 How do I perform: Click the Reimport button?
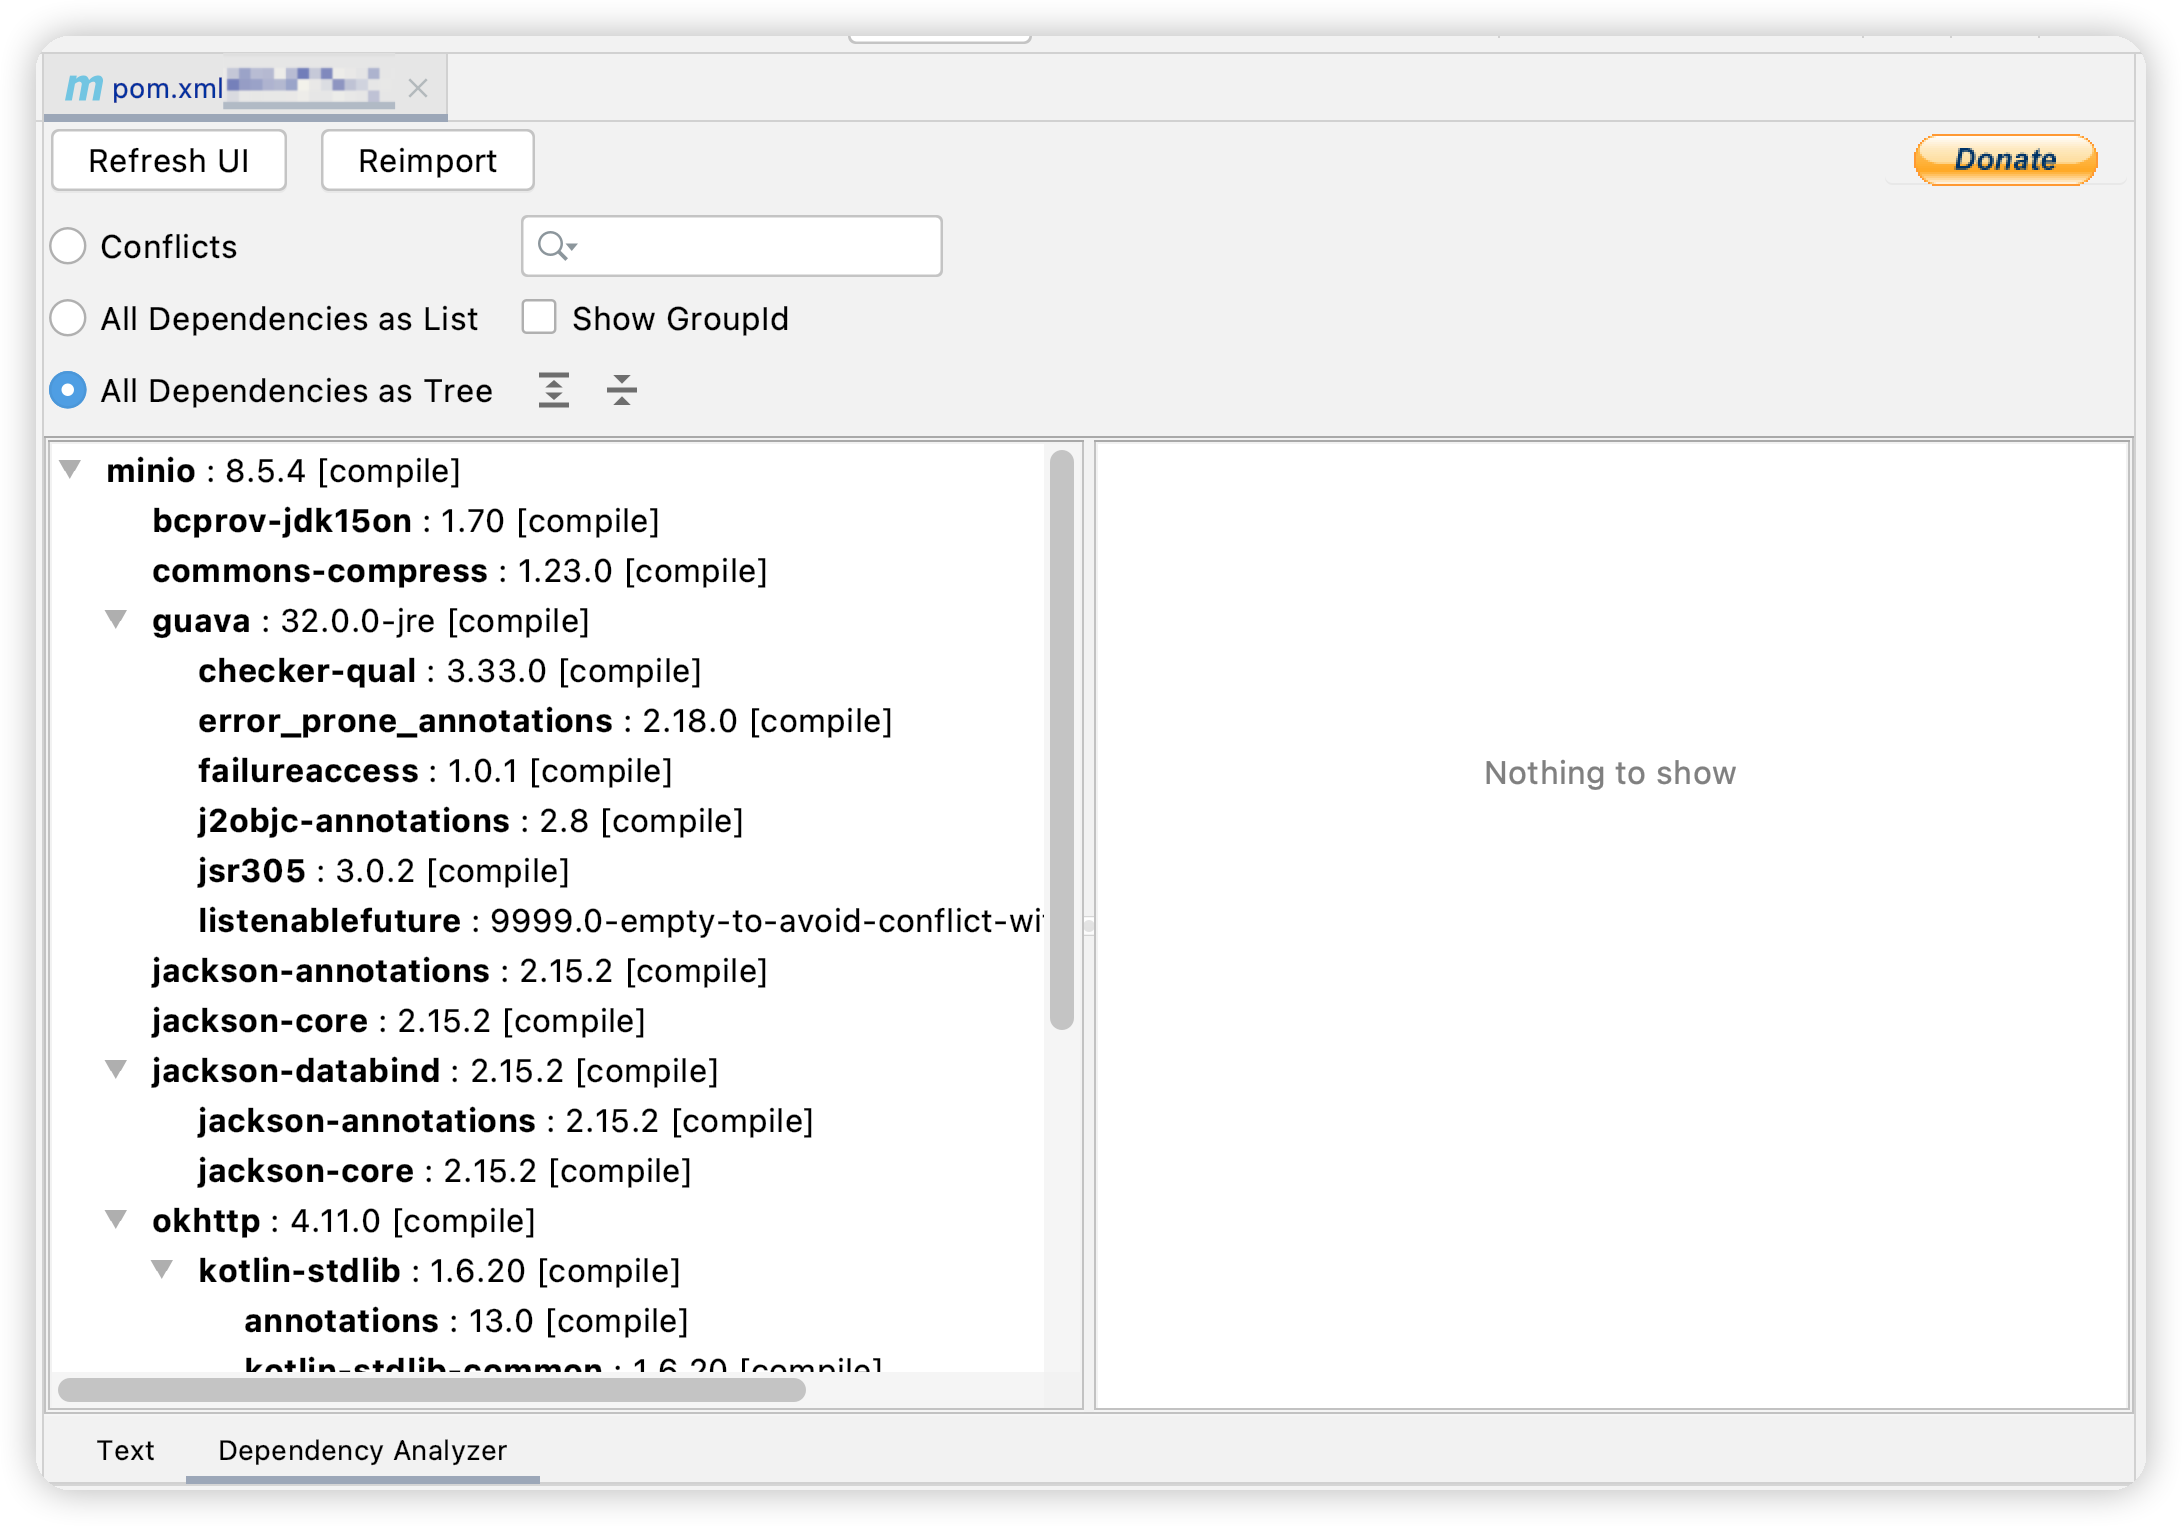(x=426, y=159)
